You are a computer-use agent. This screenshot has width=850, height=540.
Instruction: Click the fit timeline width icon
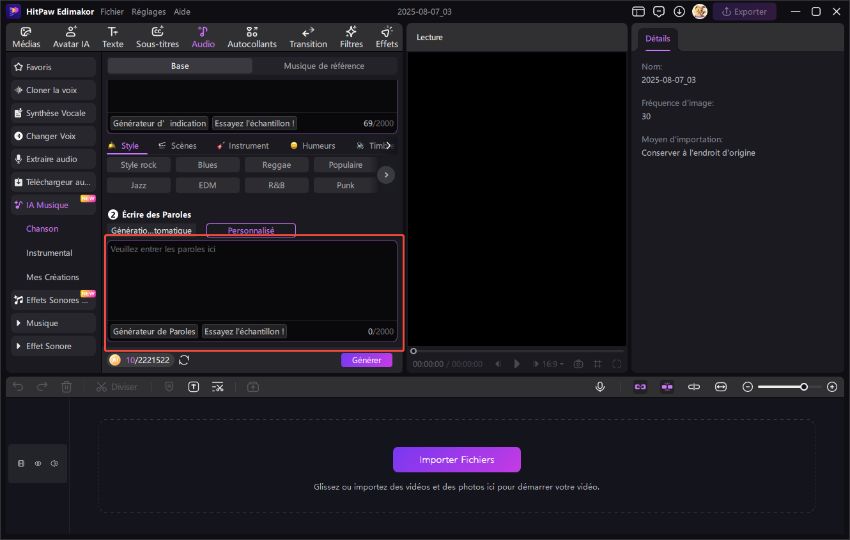pos(720,387)
